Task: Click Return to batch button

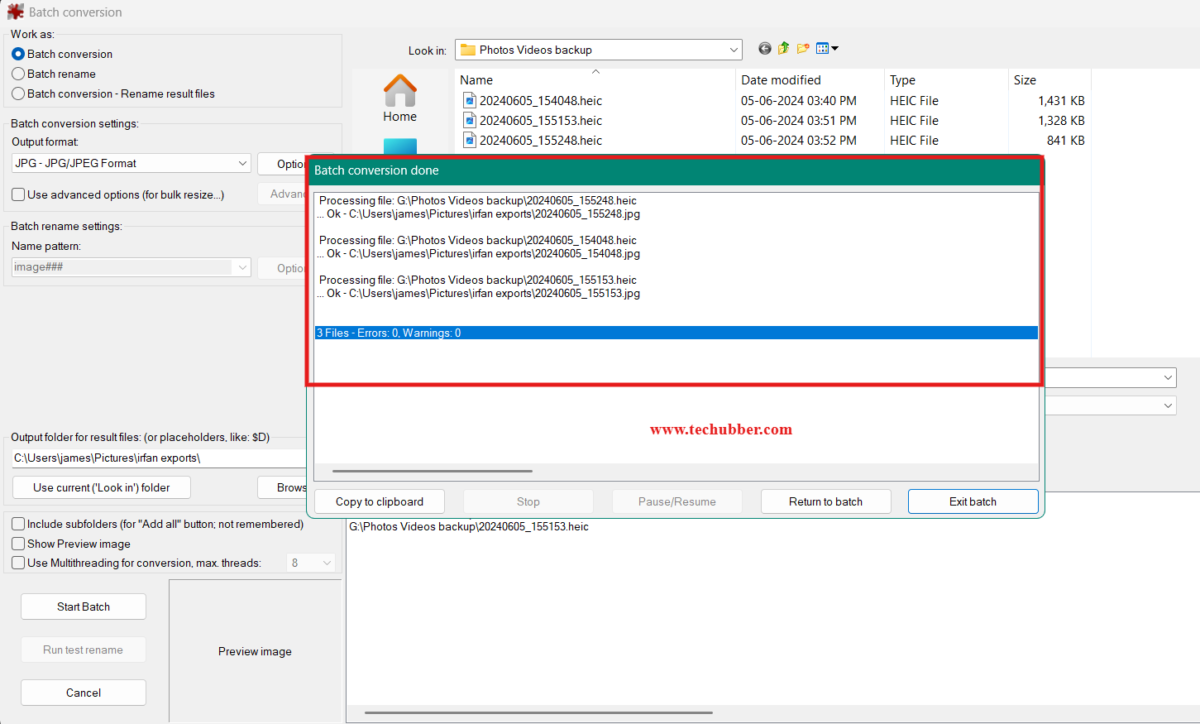Action: pyautogui.click(x=826, y=501)
